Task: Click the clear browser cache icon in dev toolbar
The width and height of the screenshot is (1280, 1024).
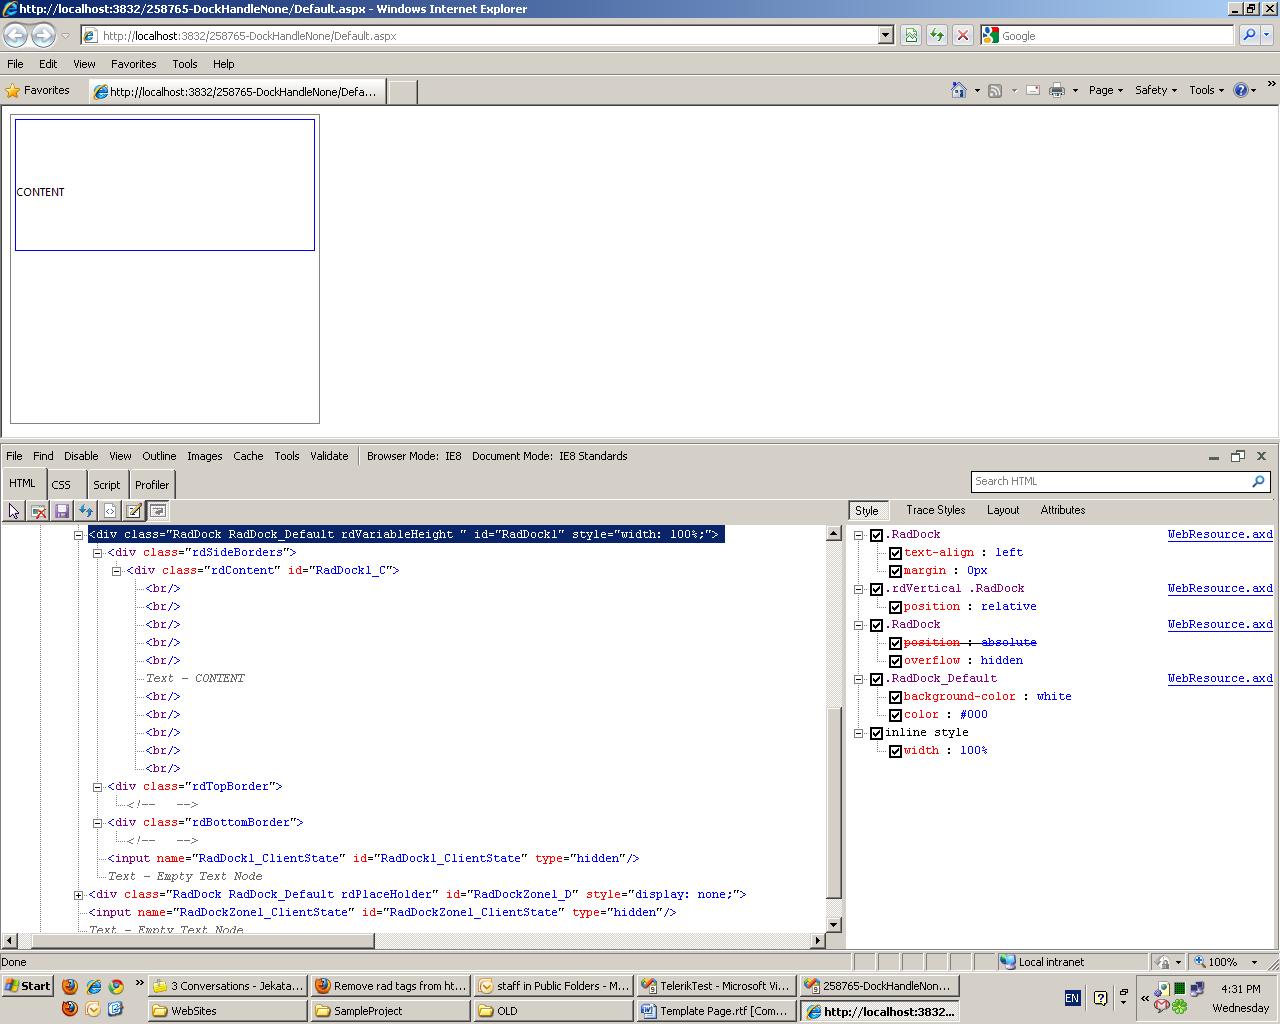Action: 38,511
